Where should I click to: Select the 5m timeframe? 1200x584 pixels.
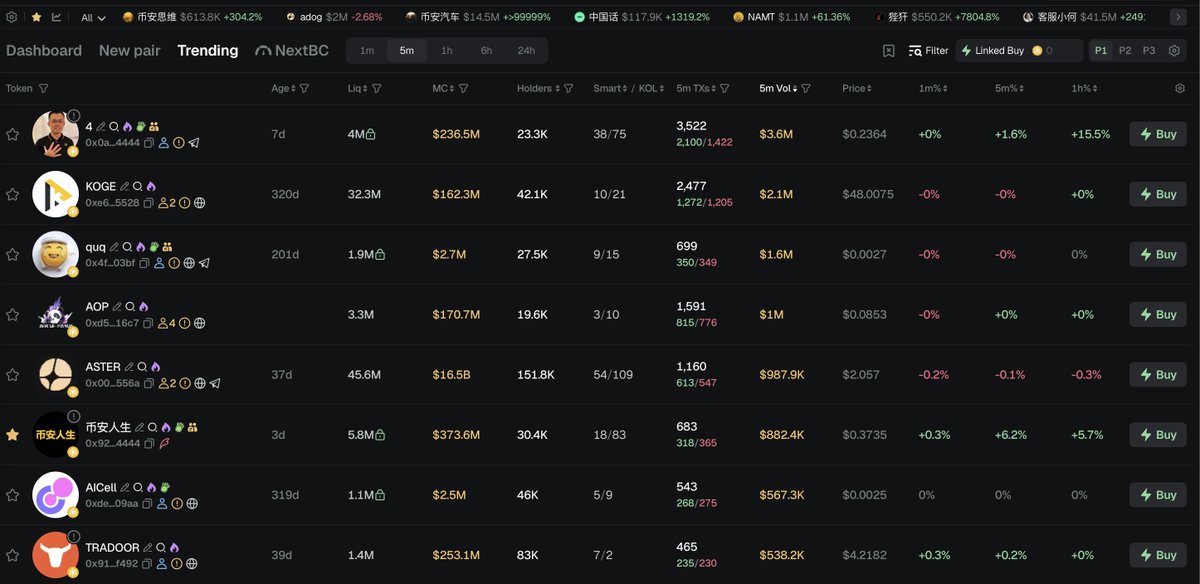point(407,50)
